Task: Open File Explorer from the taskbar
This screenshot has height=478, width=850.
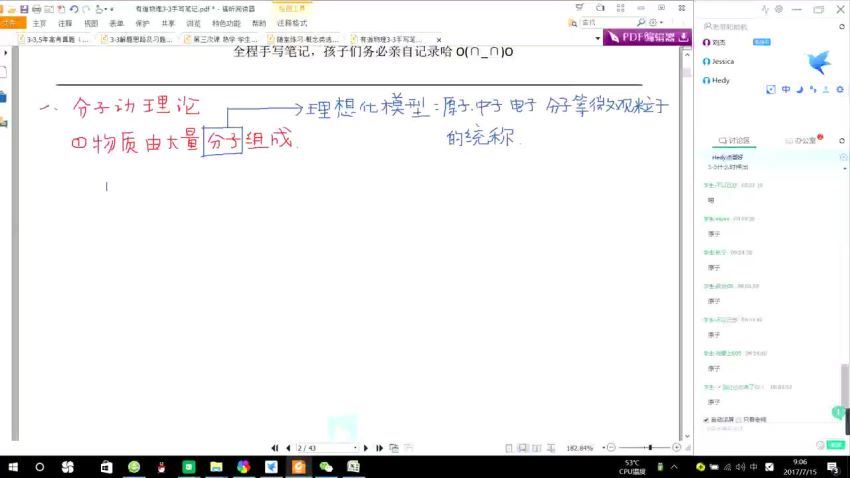Action: tap(216, 467)
